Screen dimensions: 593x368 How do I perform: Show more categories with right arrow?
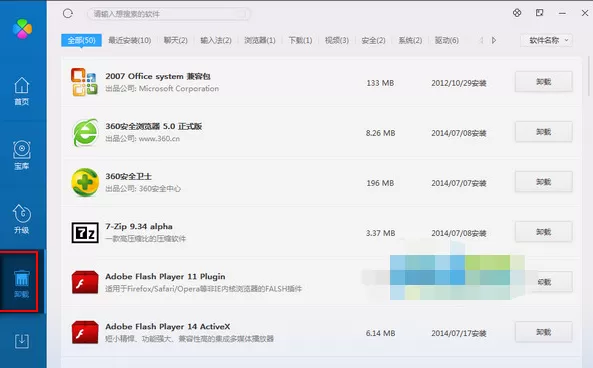click(x=494, y=40)
